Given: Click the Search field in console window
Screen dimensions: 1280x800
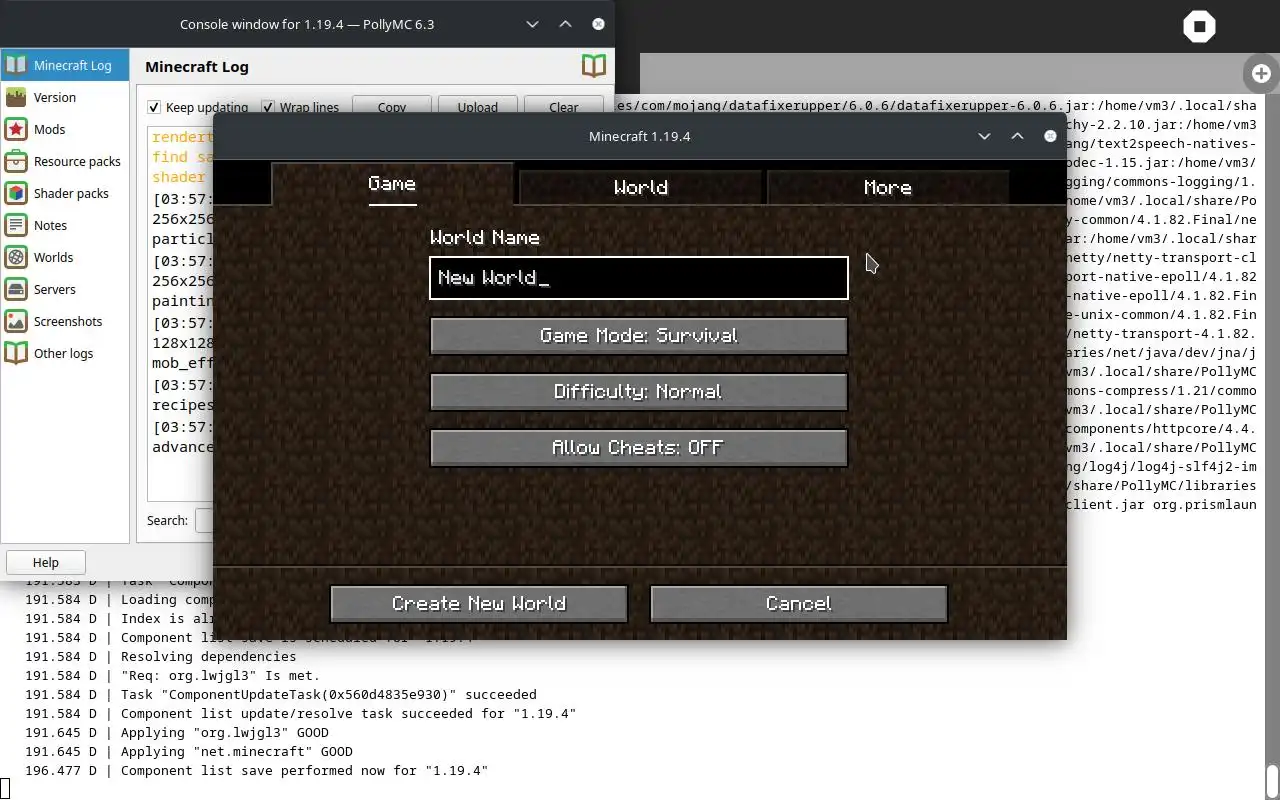Looking at the screenshot, I should [204, 520].
